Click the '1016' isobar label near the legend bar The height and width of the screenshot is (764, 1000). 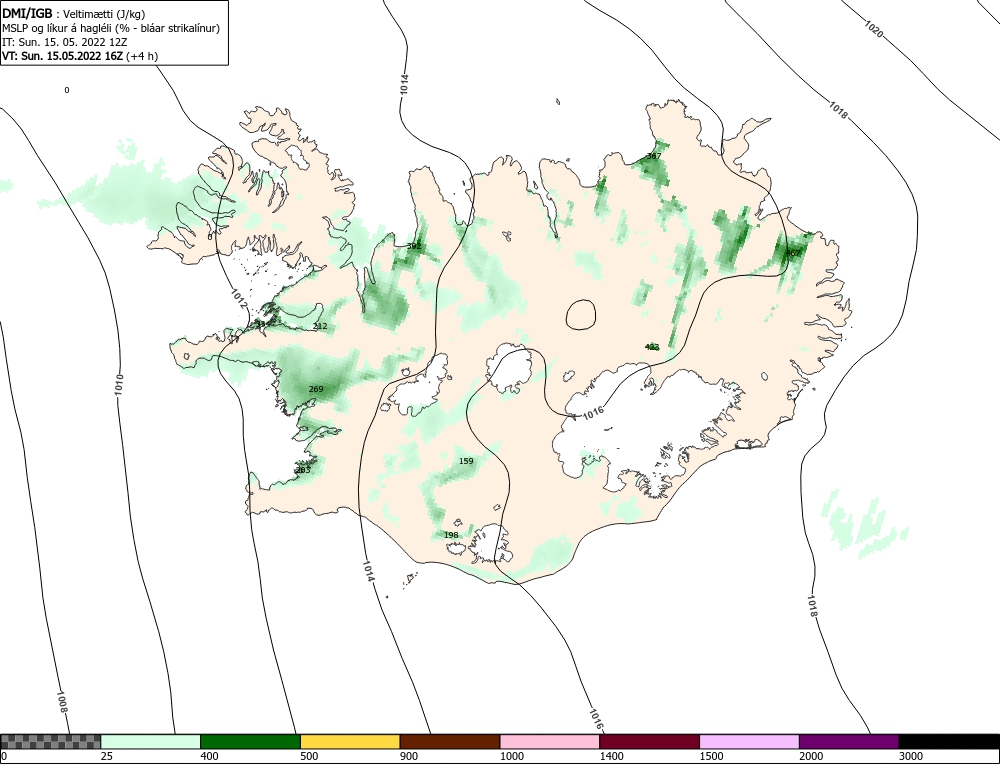[596, 719]
